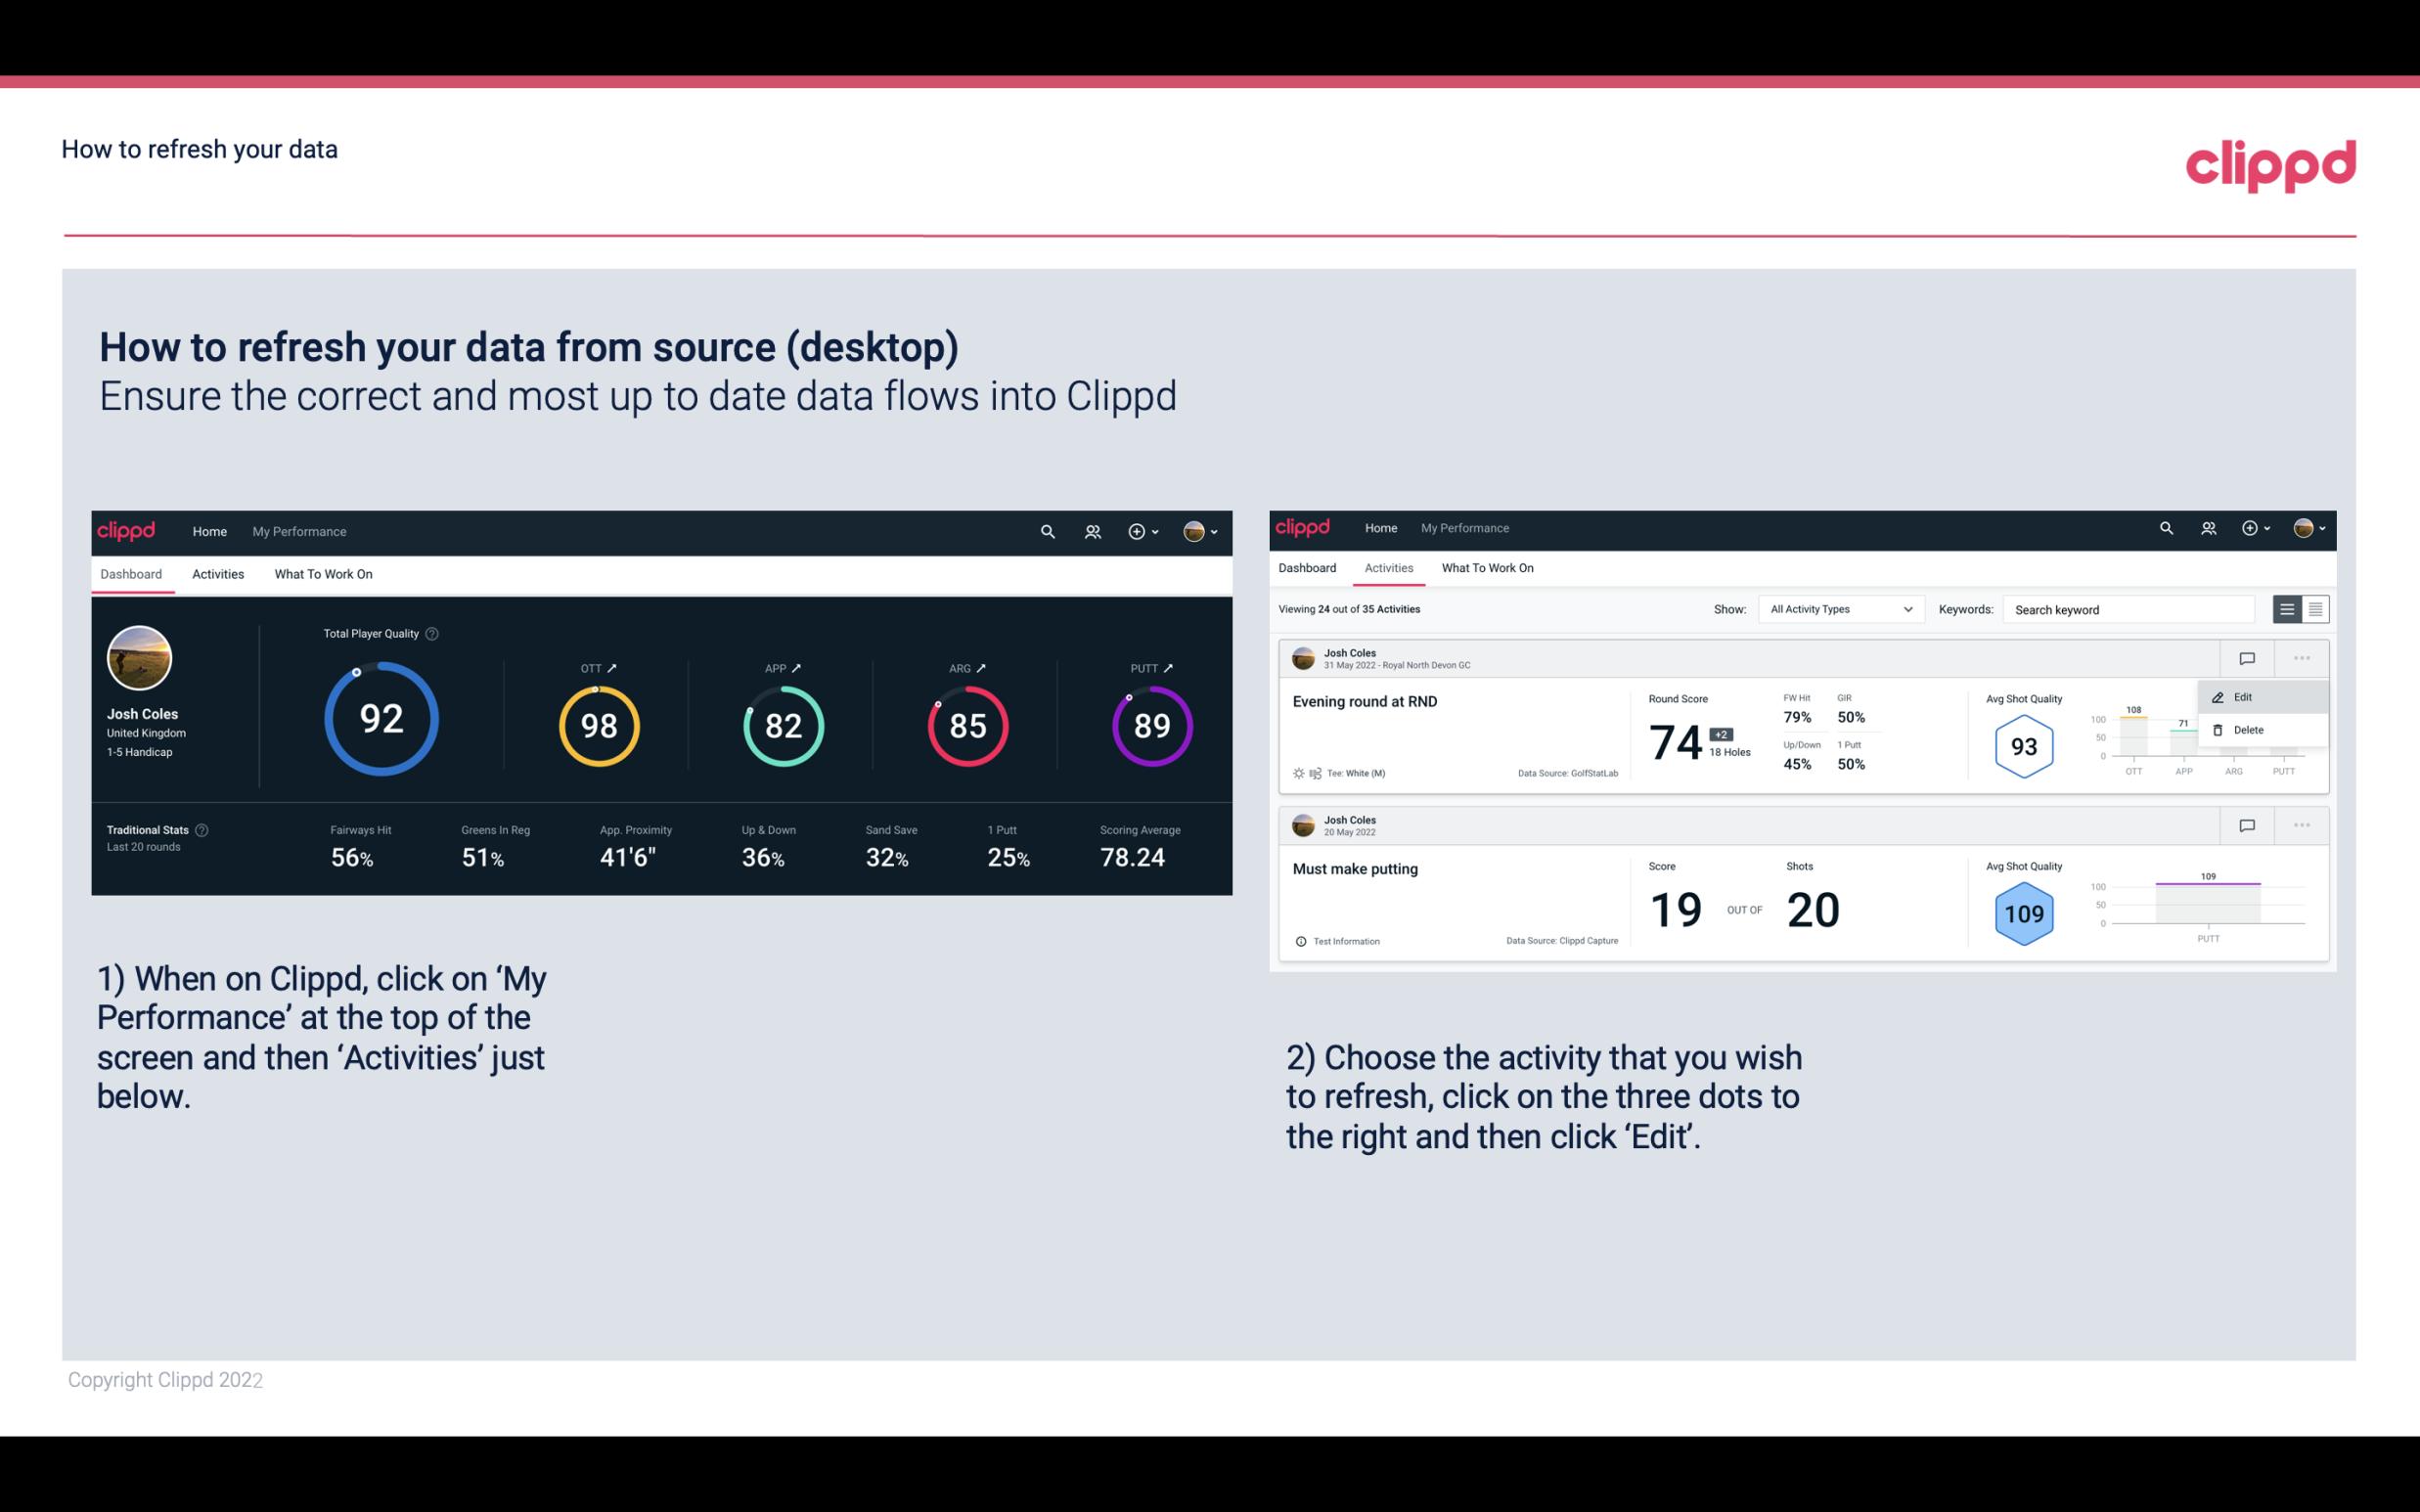Click the Josh Coles player profile thumbnail

(x=139, y=656)
